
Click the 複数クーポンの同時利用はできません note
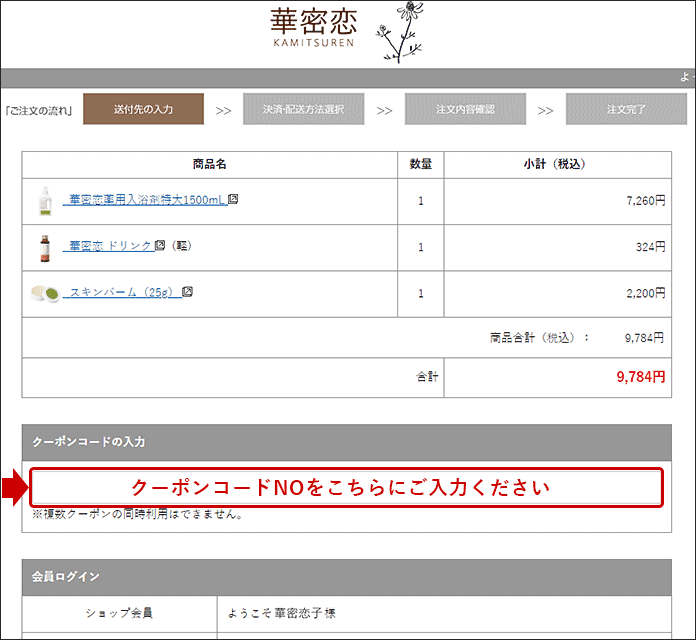pos(138,514)
